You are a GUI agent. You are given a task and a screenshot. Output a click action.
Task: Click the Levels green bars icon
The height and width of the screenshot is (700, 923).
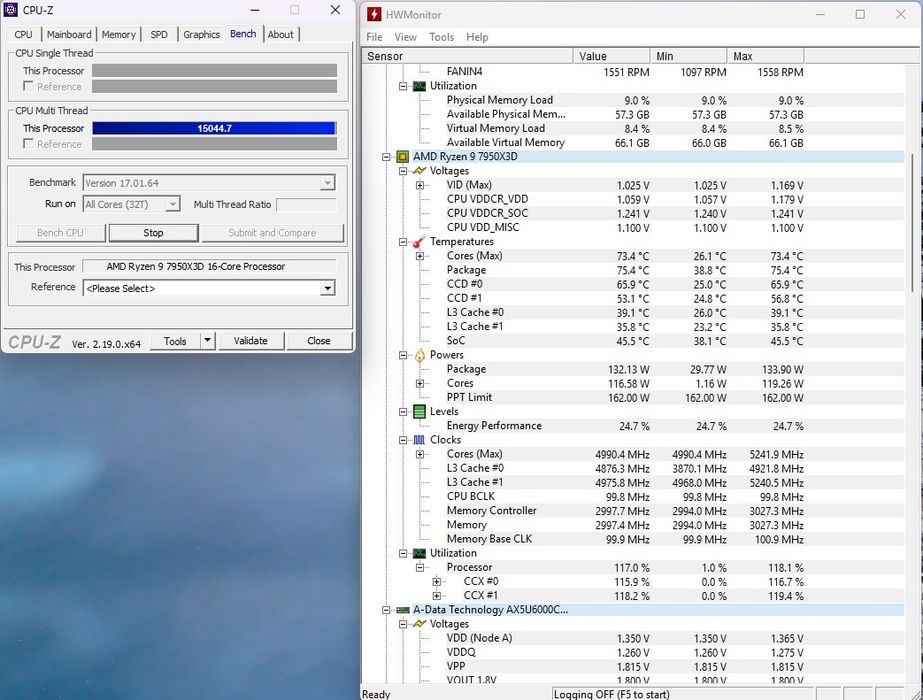pyautogui.click(x=419, y=412)
